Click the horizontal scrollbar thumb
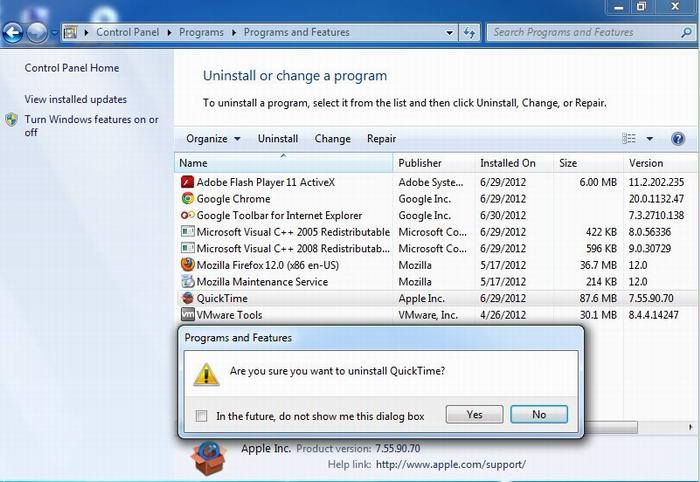 coord(610,427)
